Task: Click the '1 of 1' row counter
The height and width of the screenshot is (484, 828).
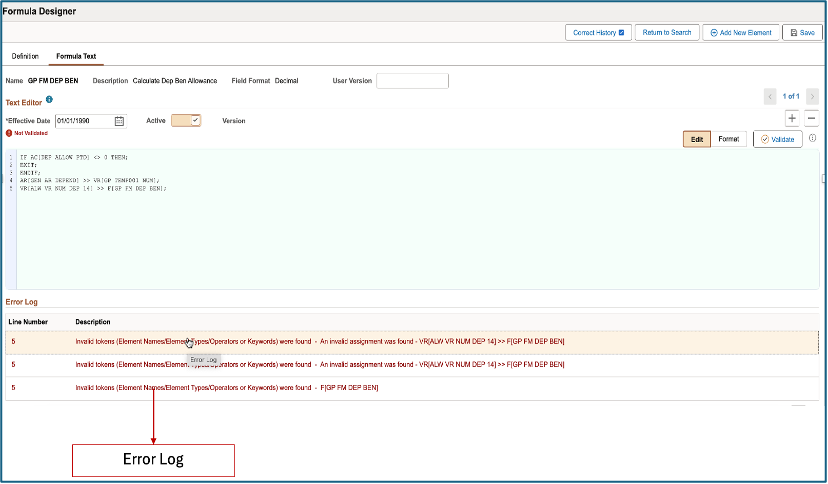Action: point(791,96)
